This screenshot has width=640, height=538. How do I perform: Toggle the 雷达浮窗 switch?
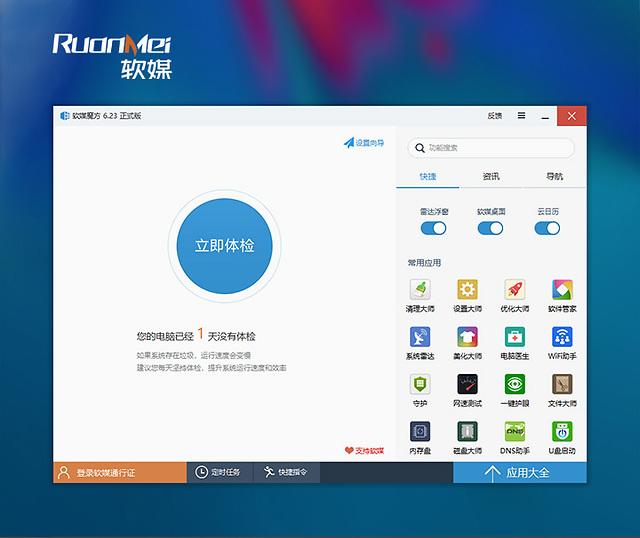(x=433, y=228)
